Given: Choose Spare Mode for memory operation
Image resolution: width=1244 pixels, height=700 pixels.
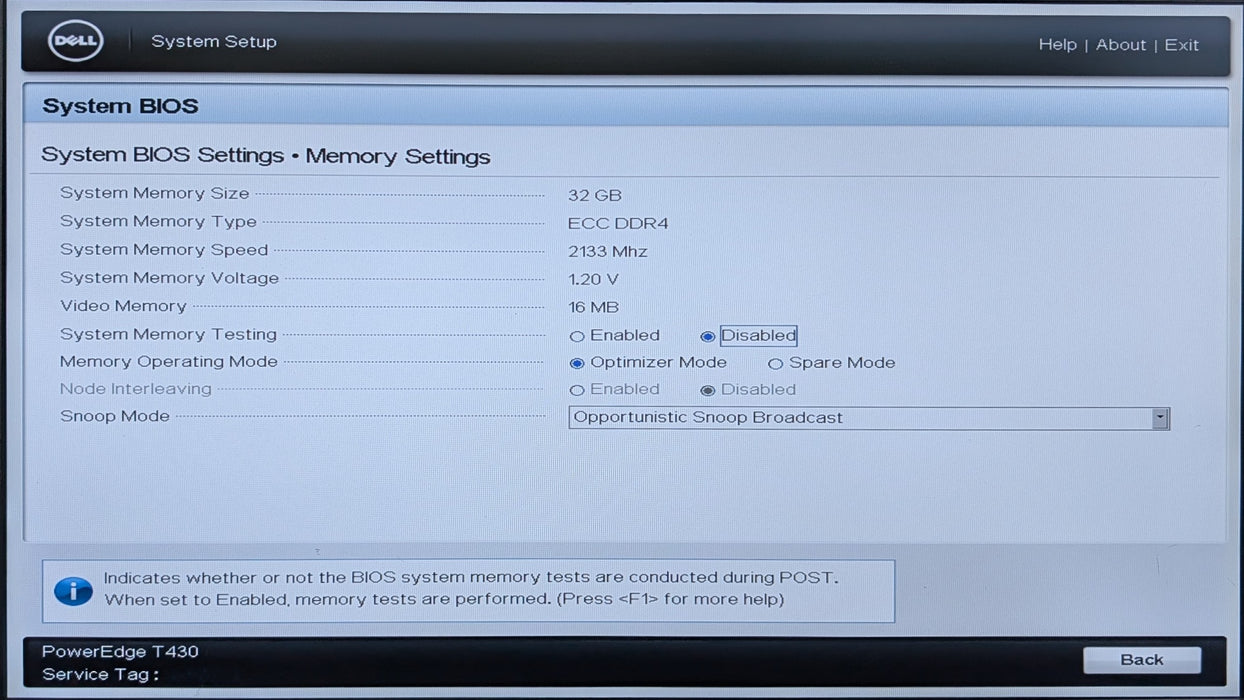Looking at the screenshot, I should (775, 364).
